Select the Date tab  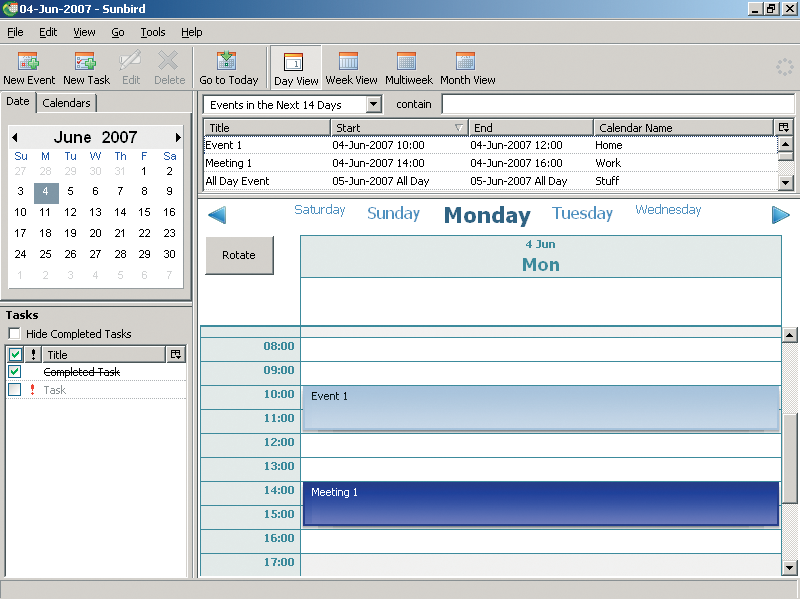pyautogui.click(x=18, y=102)
